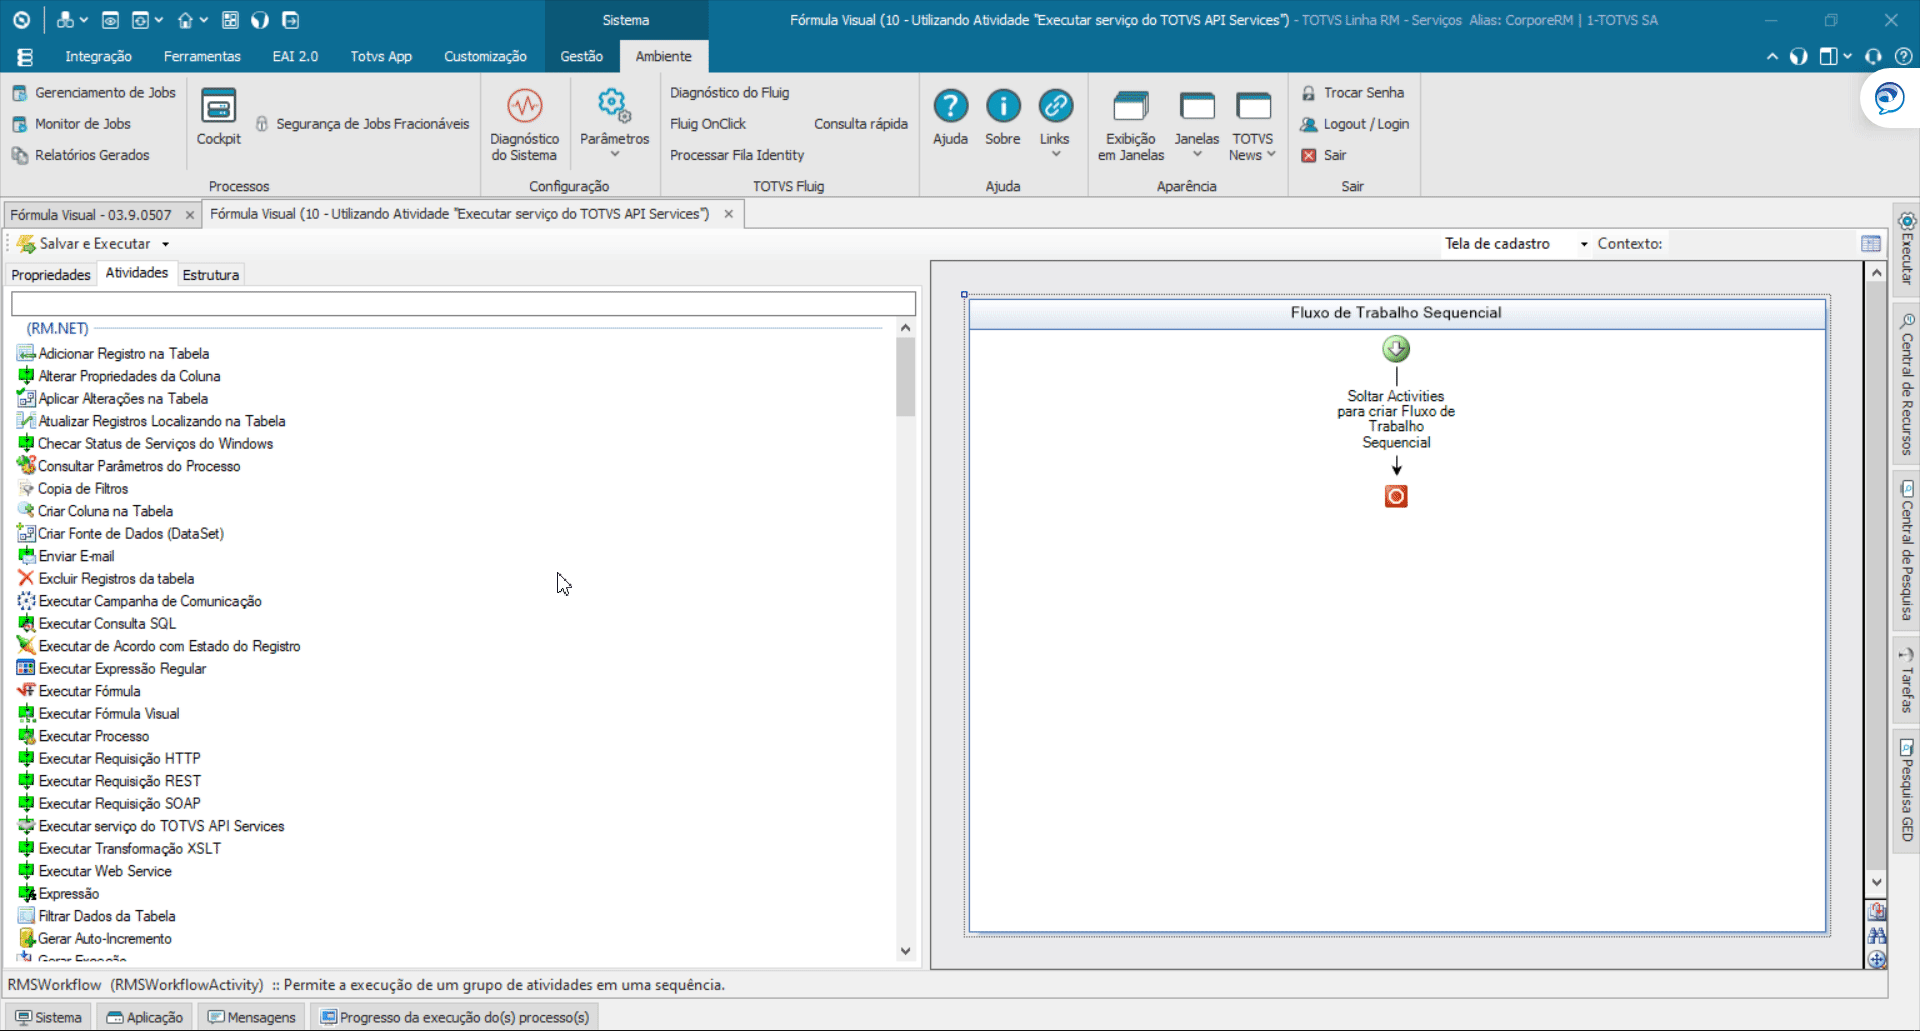Select Executar Requisição REST activity
The width and height of the screenshot is (1920, 1031).
110,781
